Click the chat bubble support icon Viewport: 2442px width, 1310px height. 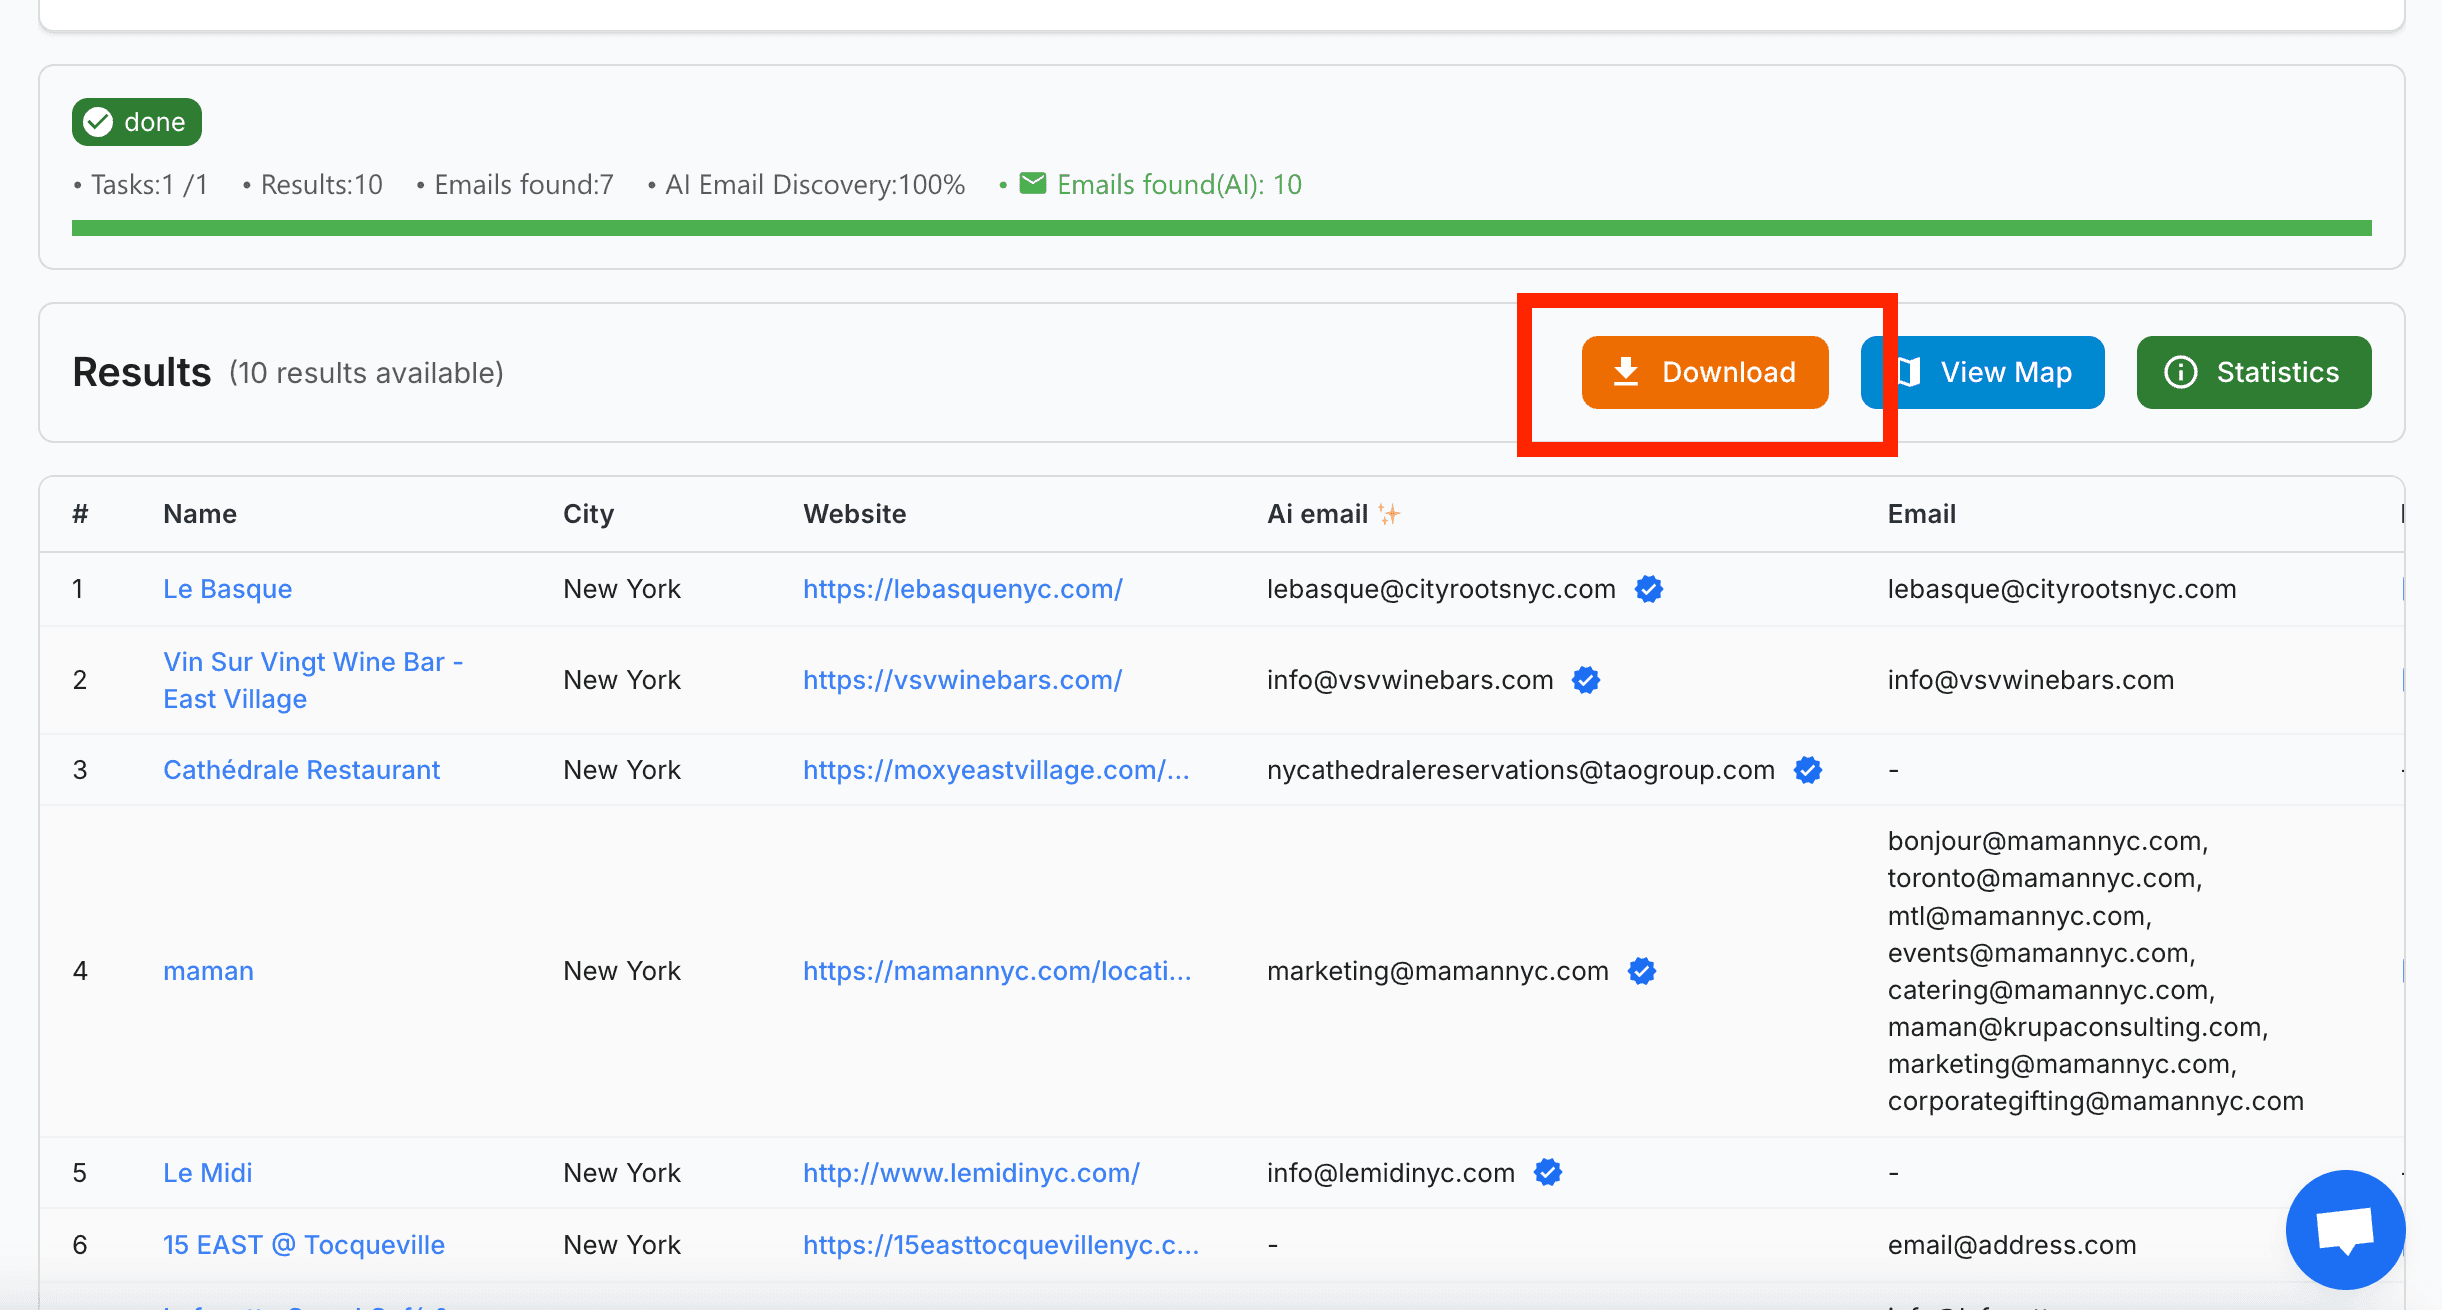(2345, 1230)
